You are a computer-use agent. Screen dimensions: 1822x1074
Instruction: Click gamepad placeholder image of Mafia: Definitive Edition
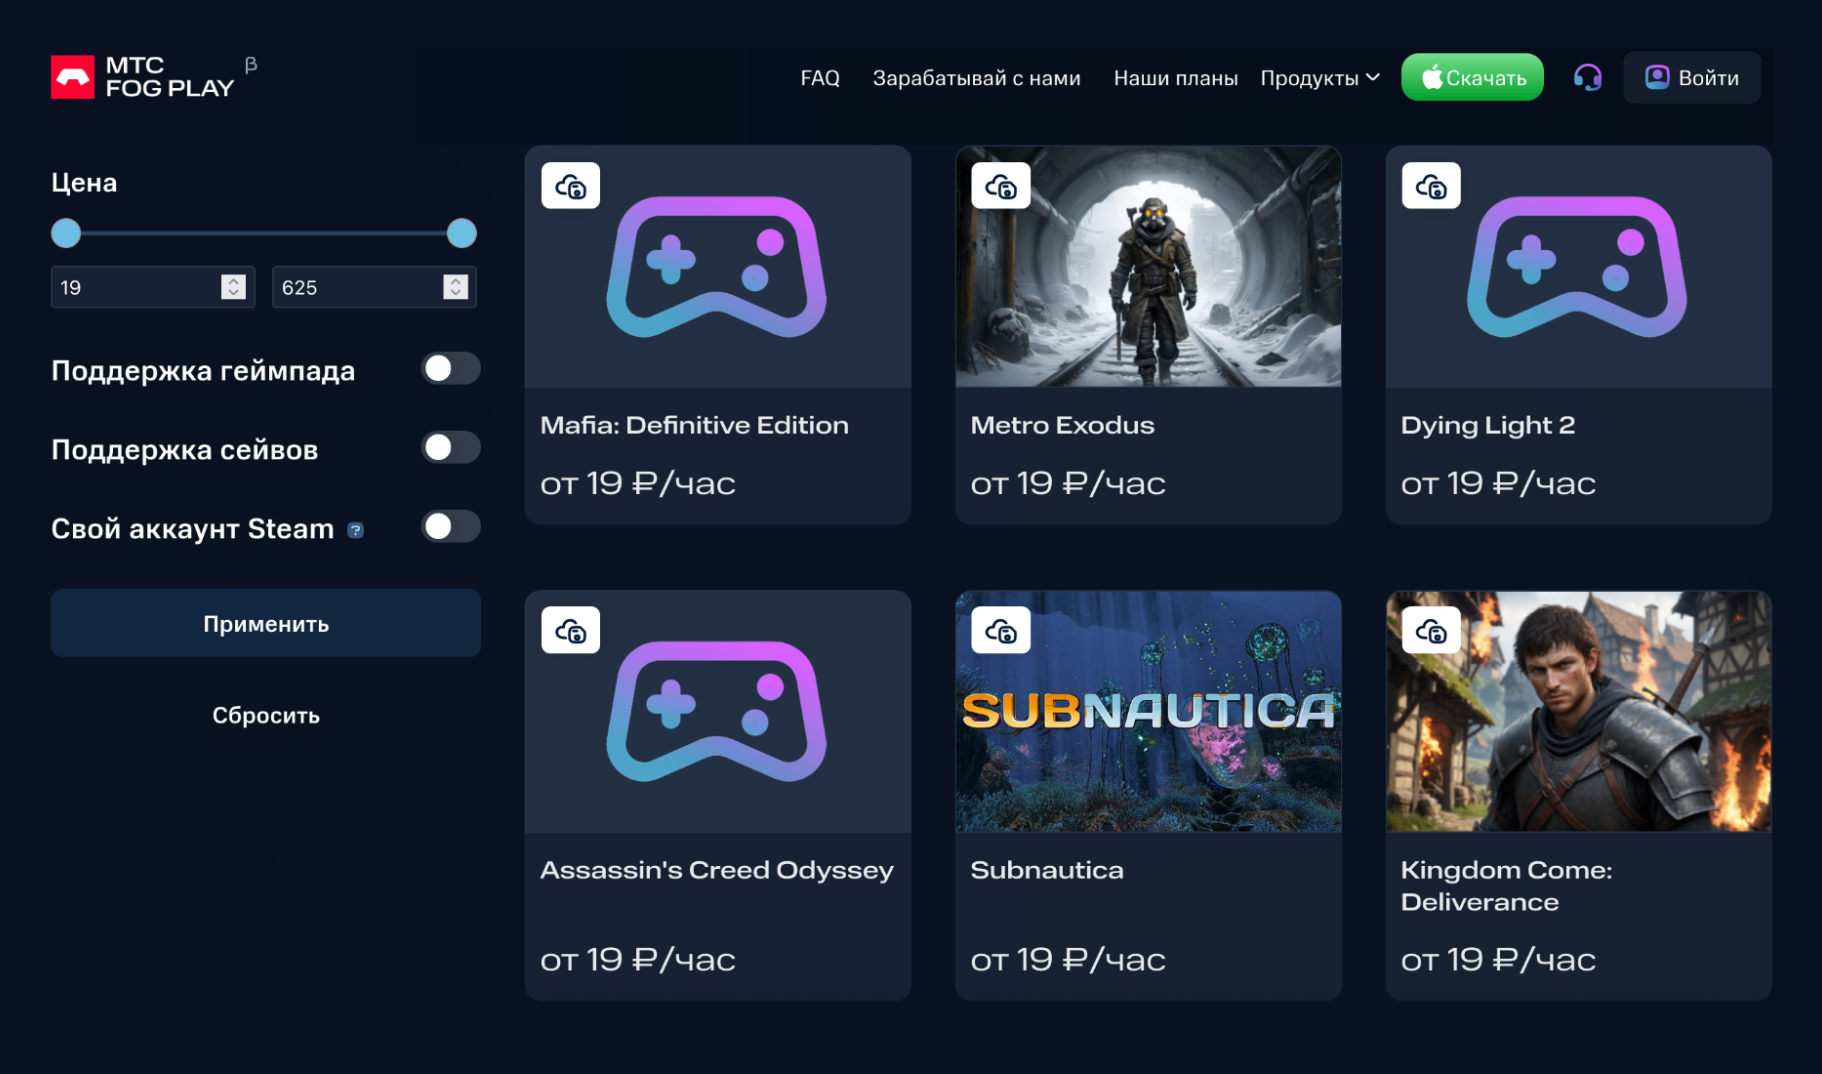click(x=717, y=267)
